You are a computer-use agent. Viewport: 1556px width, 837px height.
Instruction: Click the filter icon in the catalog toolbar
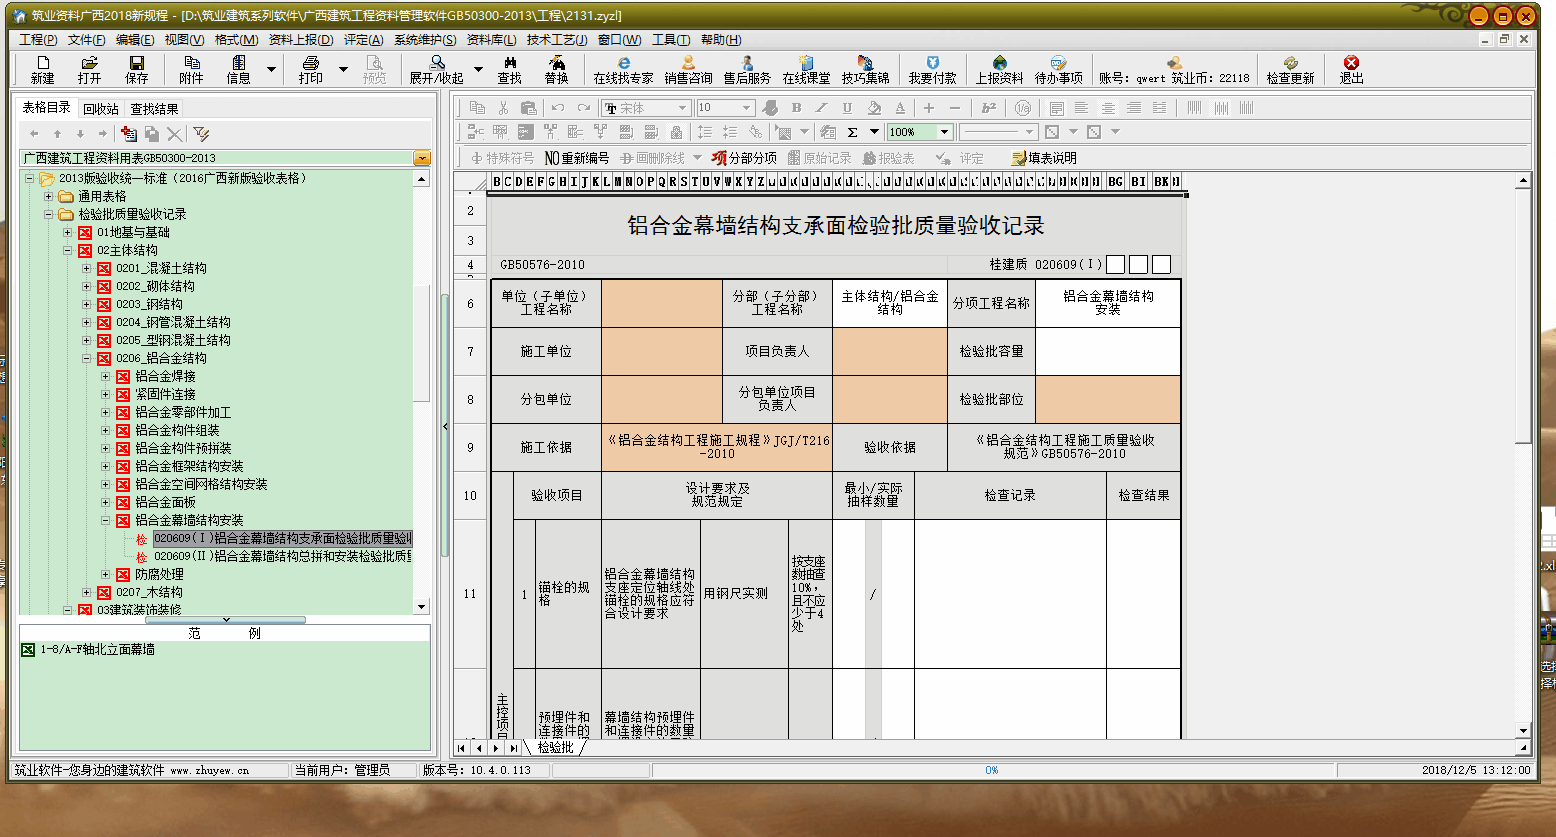pos(201,134)
